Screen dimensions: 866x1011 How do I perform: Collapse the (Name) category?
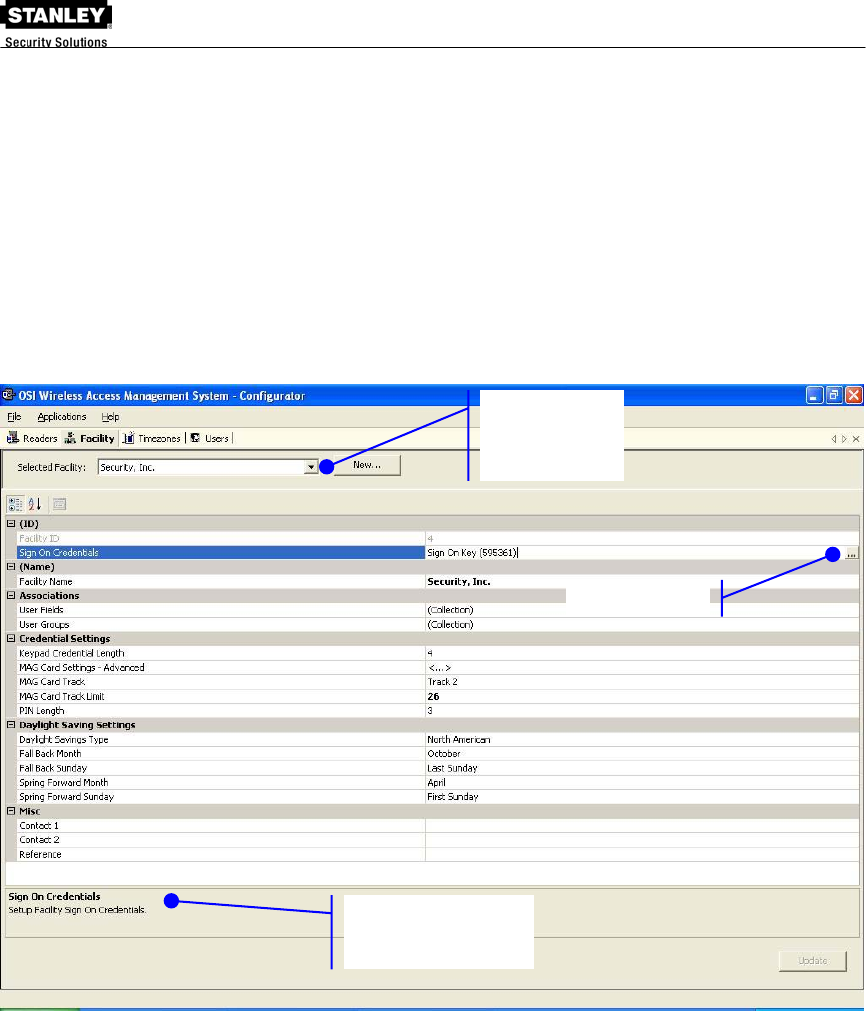[x=11, y=567]
